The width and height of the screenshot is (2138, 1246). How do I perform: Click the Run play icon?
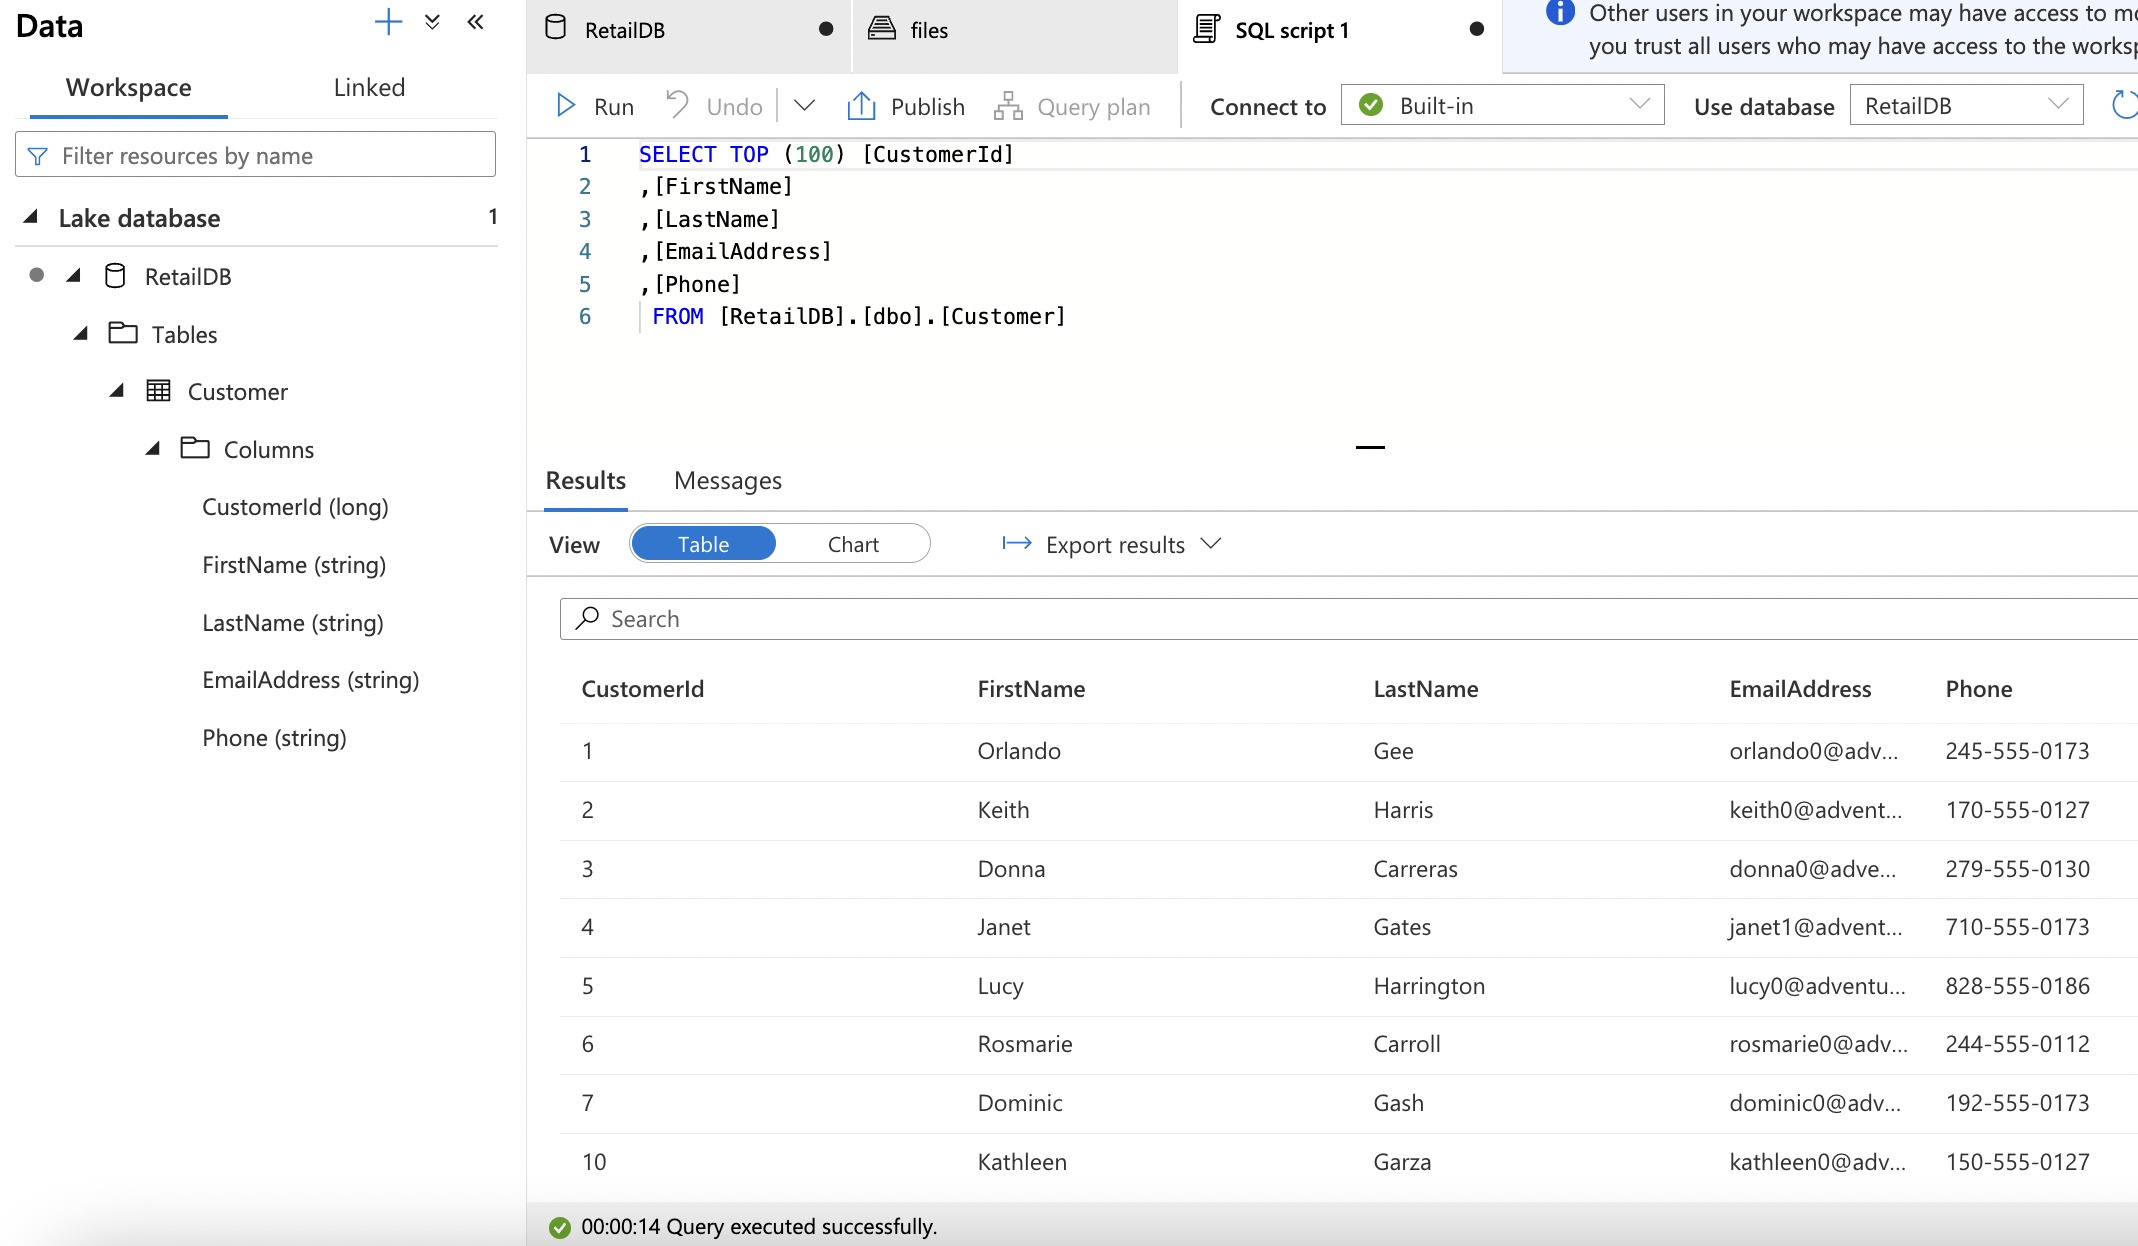pyautogui.click(x=566, y=106)
